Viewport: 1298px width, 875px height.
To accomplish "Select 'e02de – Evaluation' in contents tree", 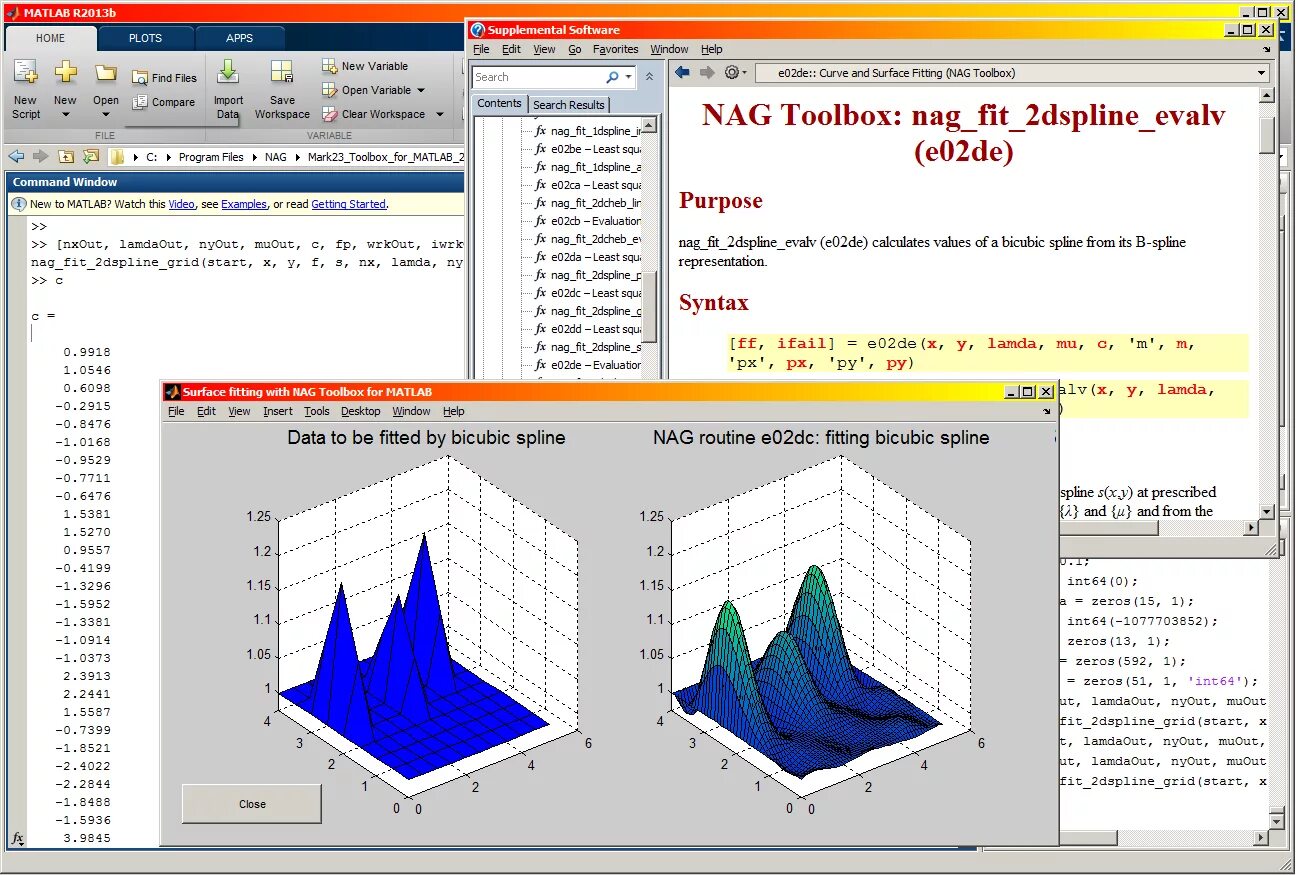I will [x=596, y=365].
